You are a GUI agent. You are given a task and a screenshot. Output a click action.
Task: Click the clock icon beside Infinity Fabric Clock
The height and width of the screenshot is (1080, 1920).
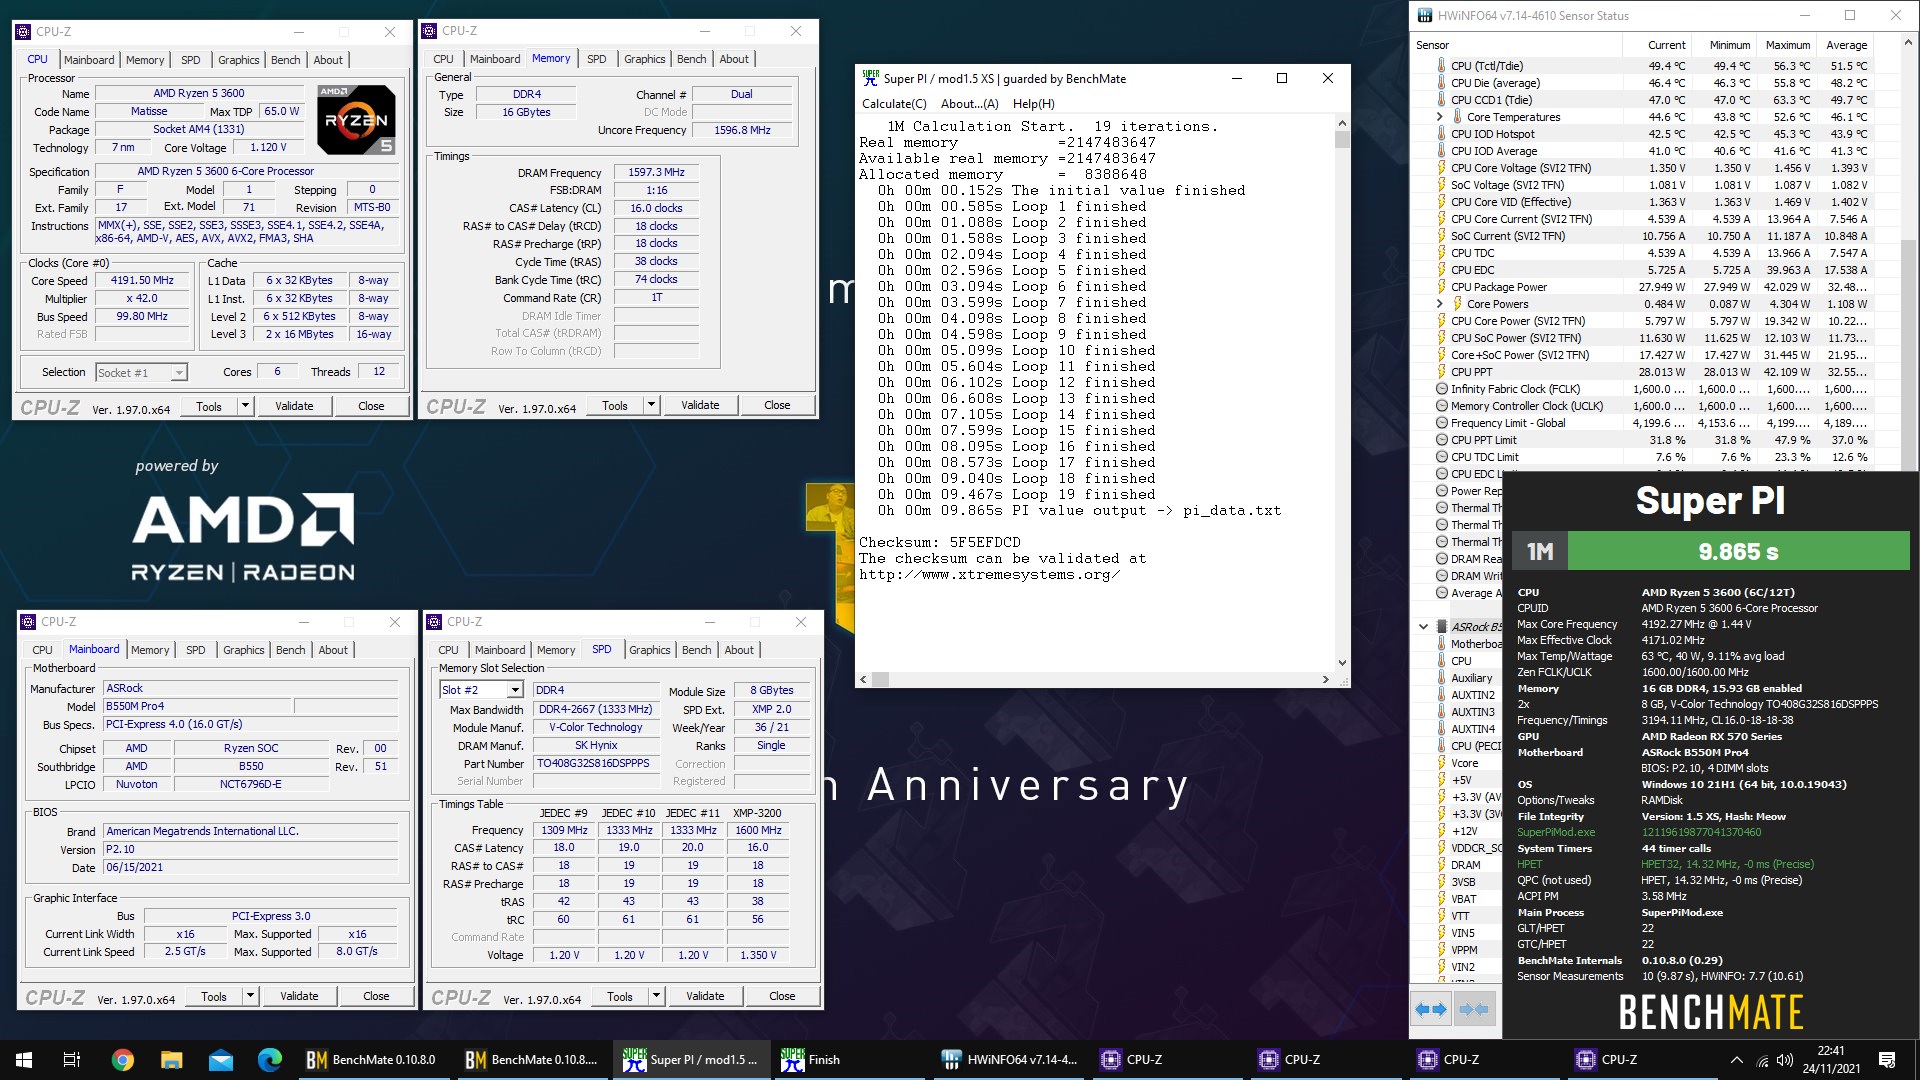click(1441, 389)
